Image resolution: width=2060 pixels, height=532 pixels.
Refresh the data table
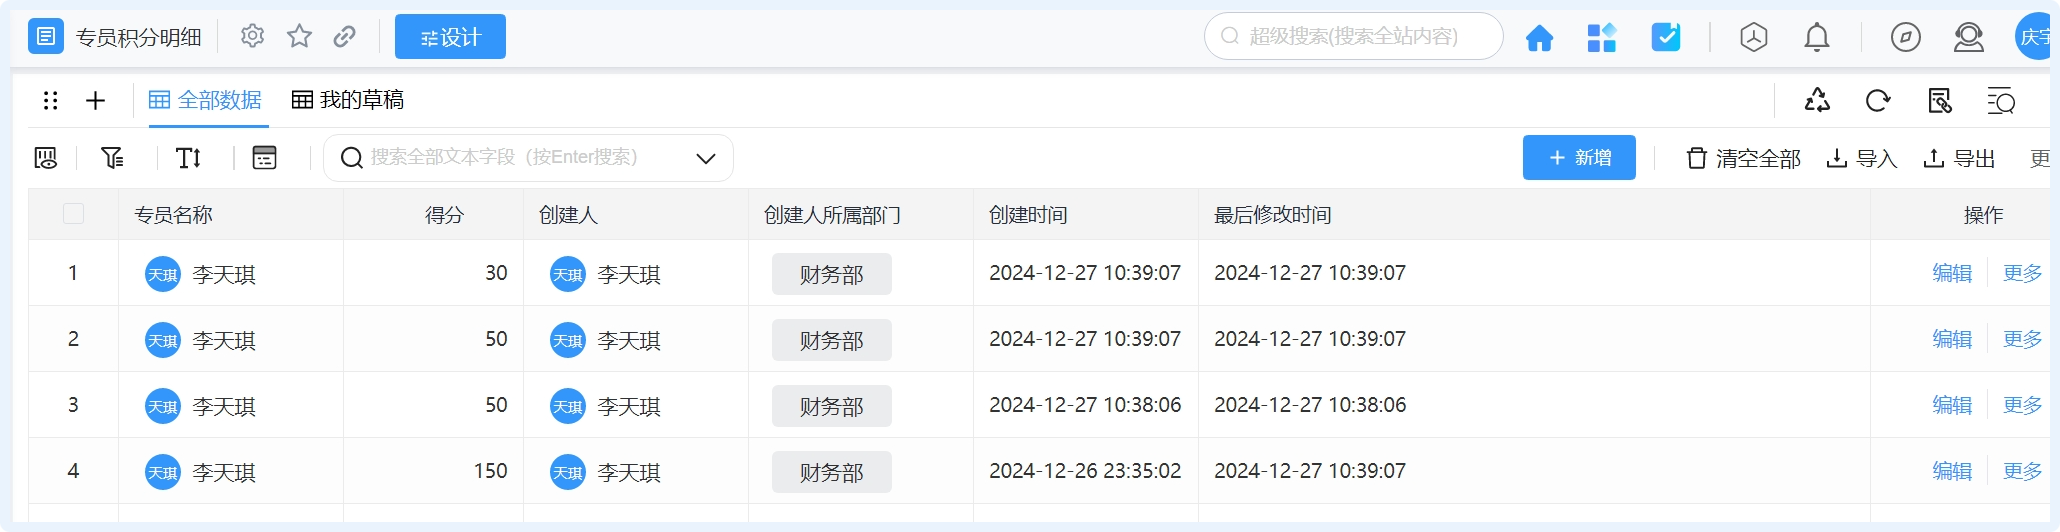pyautogui.click(x=1878, y=100)
